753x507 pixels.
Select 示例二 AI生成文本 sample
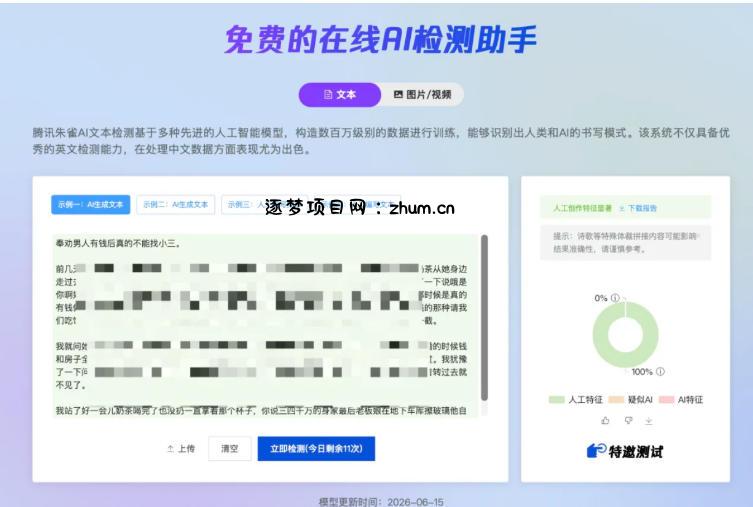(175, 205)
